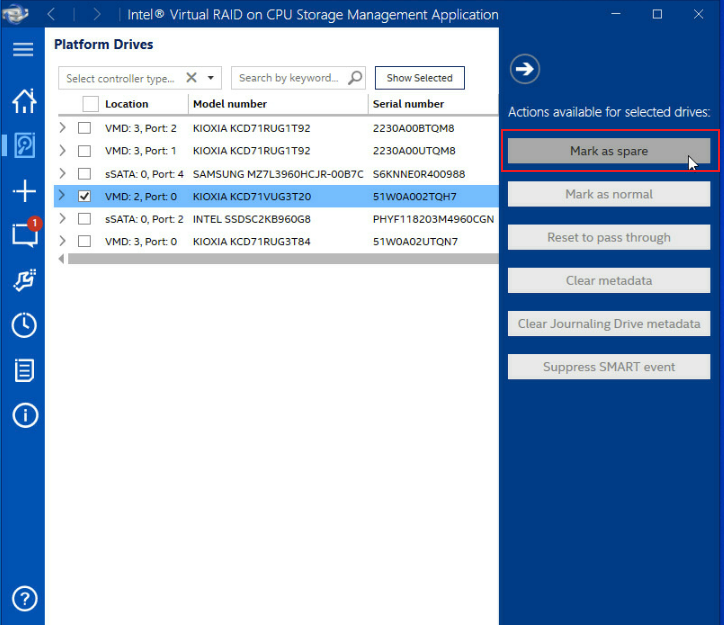724x625 pixels.
Task: Collapse actions panel with circled arrow
Action: tap(525, 69)
